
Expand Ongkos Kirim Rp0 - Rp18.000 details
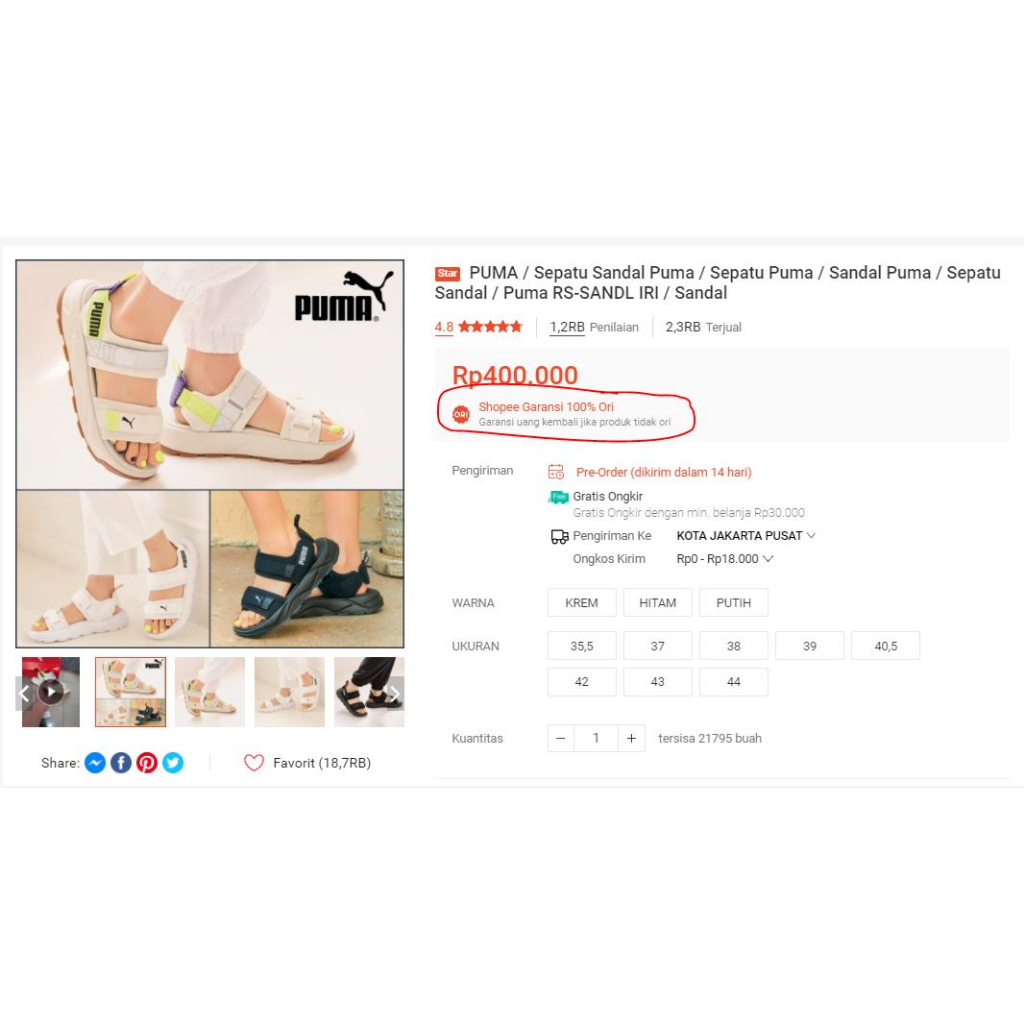click(x=724, y=559)
